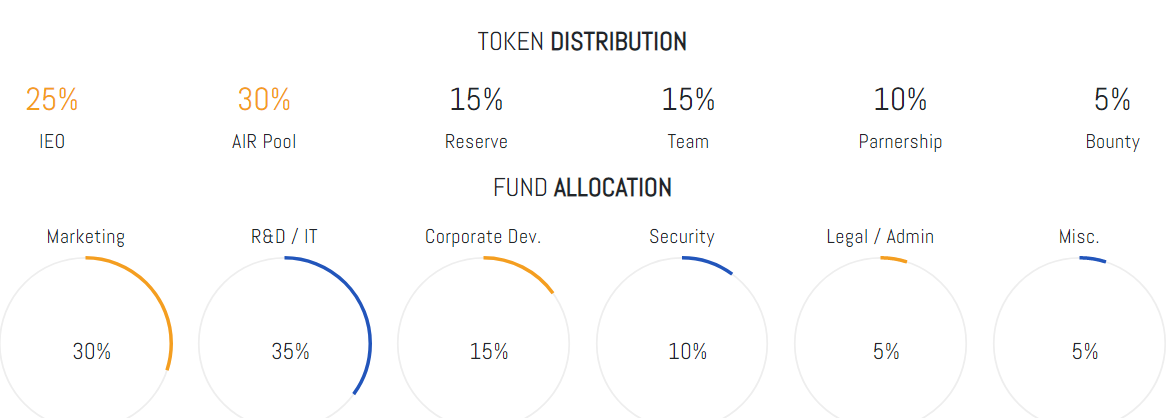Select the 15% value in Corporate Dev. circle
This screenshot has height=418, width=1166.
coord(489,352)
